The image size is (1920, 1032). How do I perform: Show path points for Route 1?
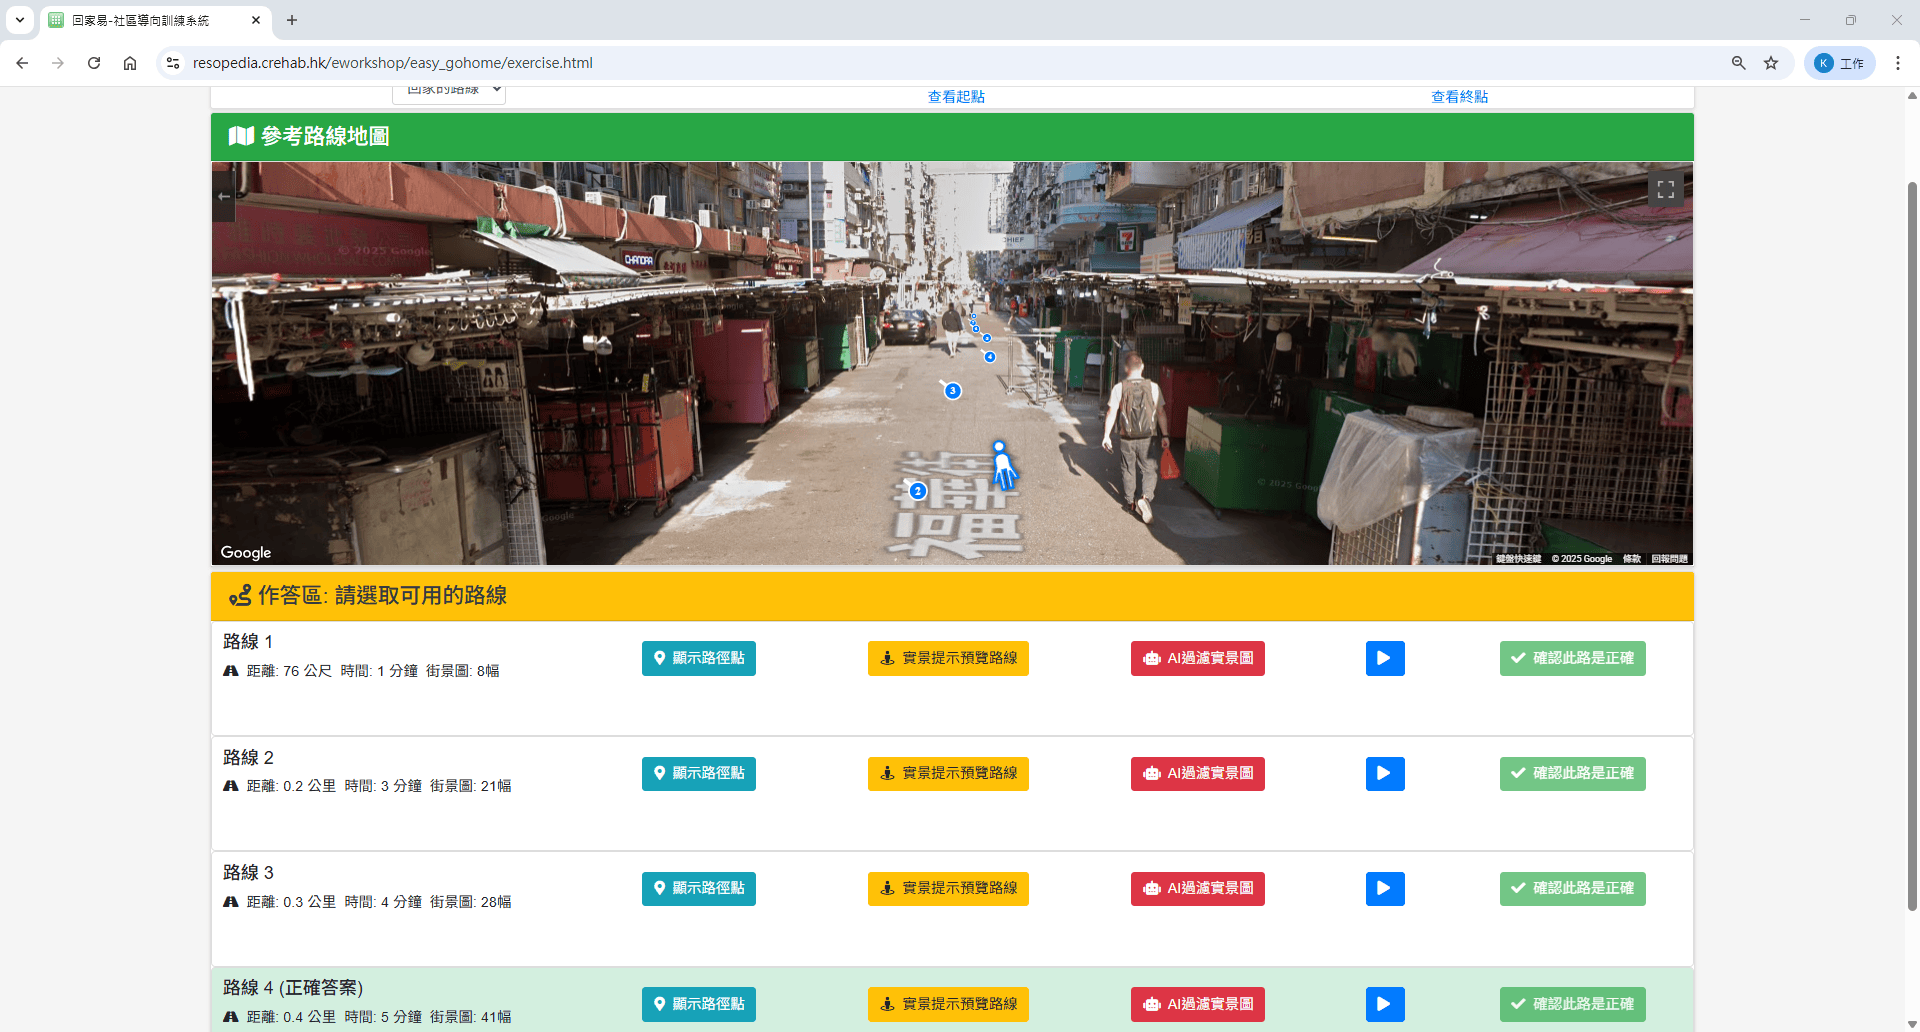coord(698,658)
